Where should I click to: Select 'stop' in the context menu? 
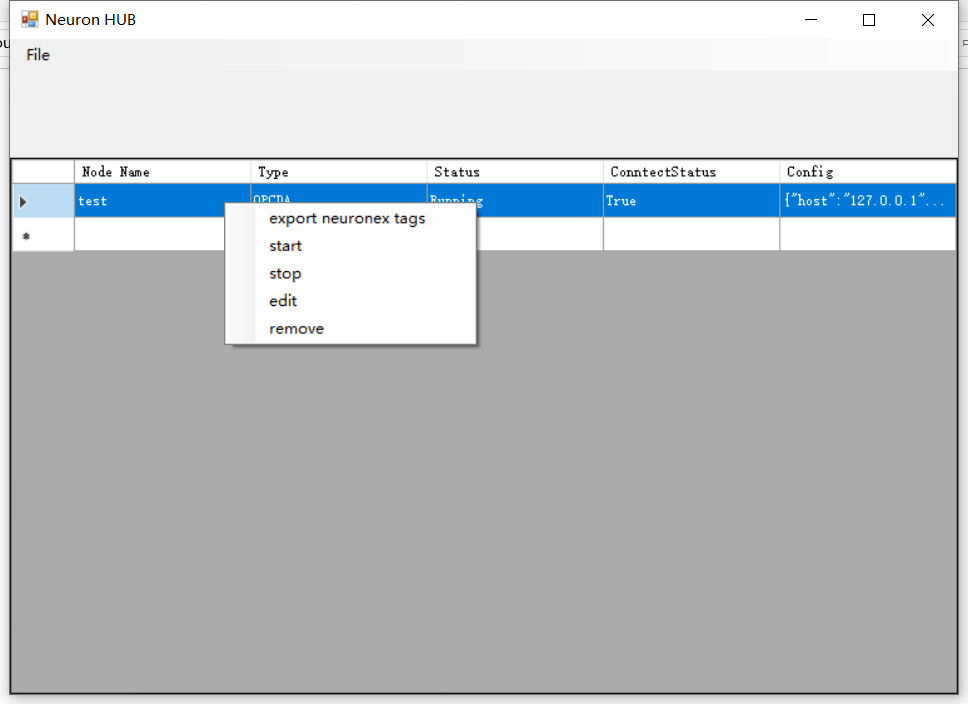[284, 273]
